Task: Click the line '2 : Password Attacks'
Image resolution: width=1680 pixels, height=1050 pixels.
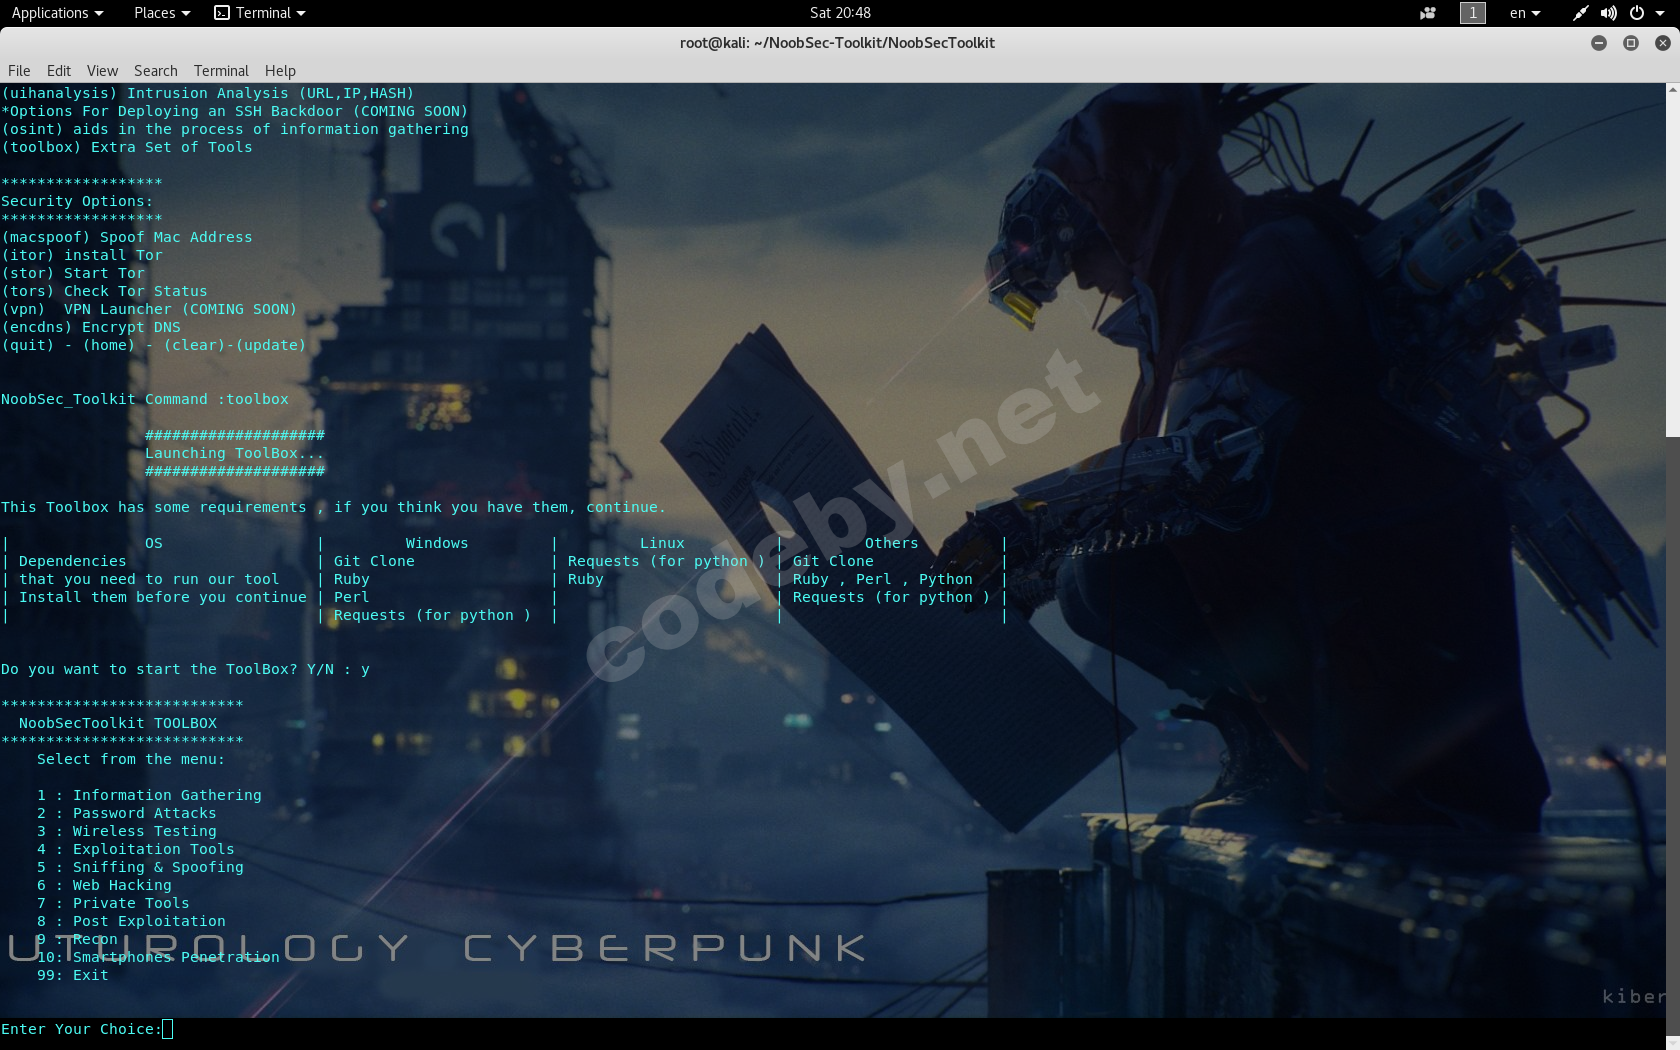Action: [127, 813]
